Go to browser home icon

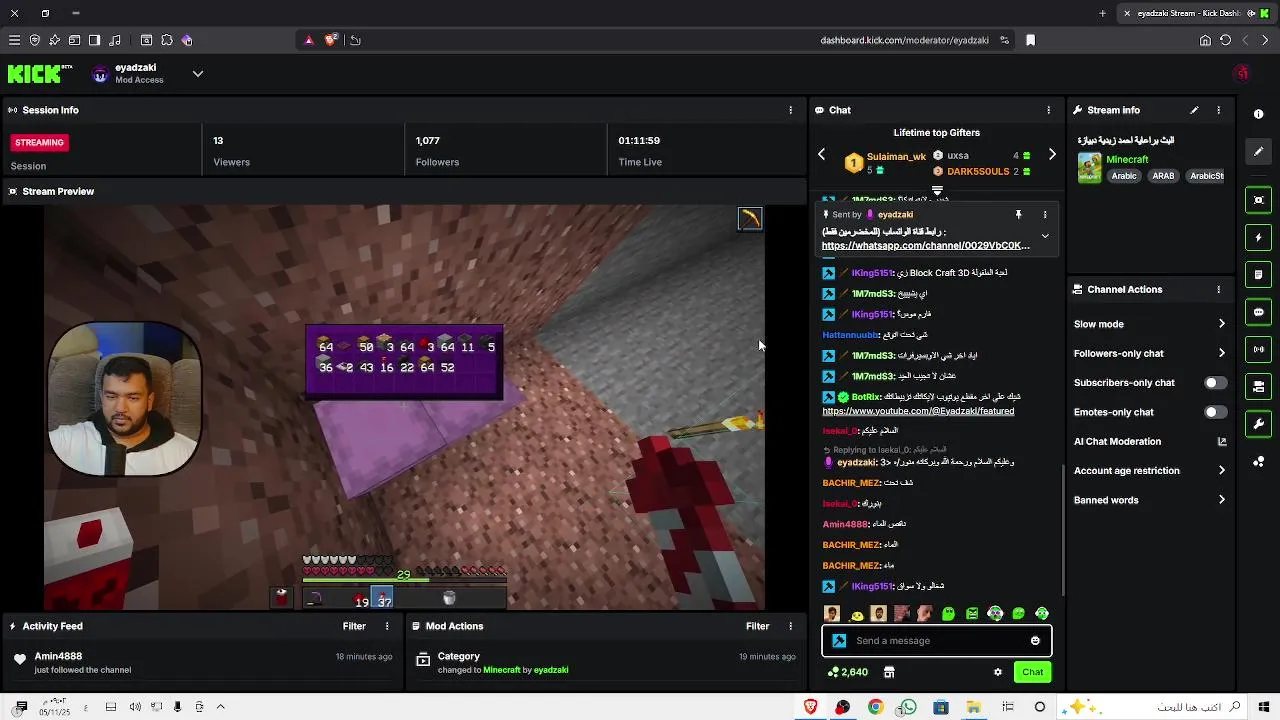1205,40
